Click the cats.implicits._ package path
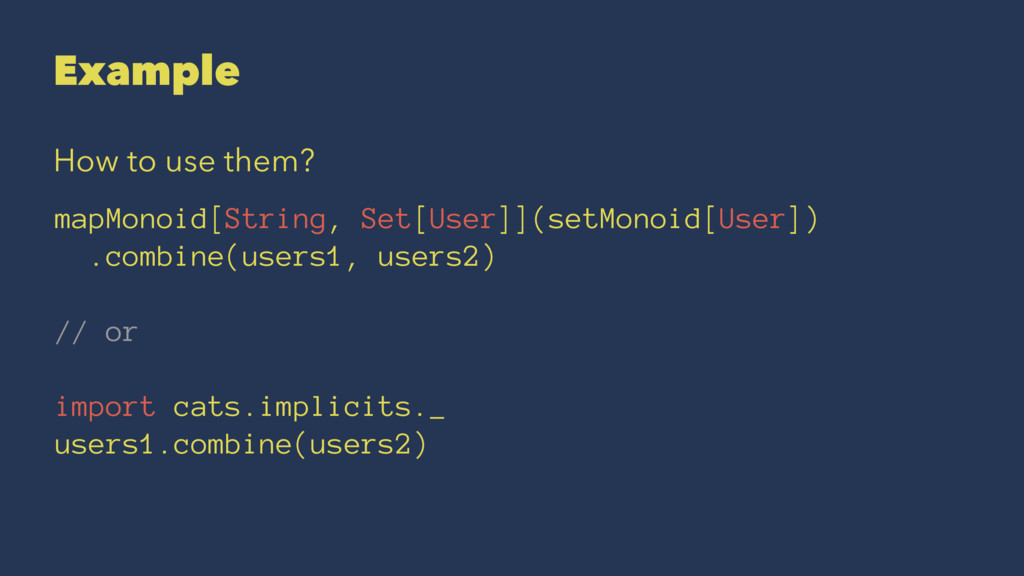The height and width of the screenshot is (576, 1024). [x=309, y=408]
